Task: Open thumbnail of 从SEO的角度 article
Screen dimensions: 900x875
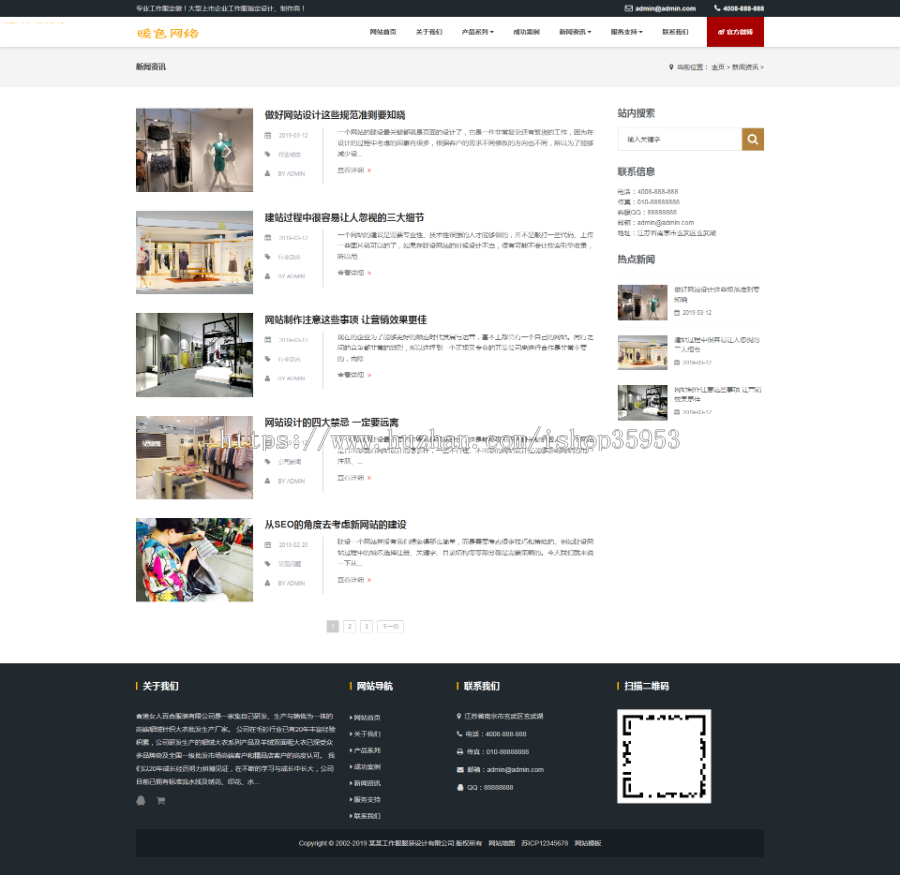Action: pyautogui.click(x=194, y=559)
